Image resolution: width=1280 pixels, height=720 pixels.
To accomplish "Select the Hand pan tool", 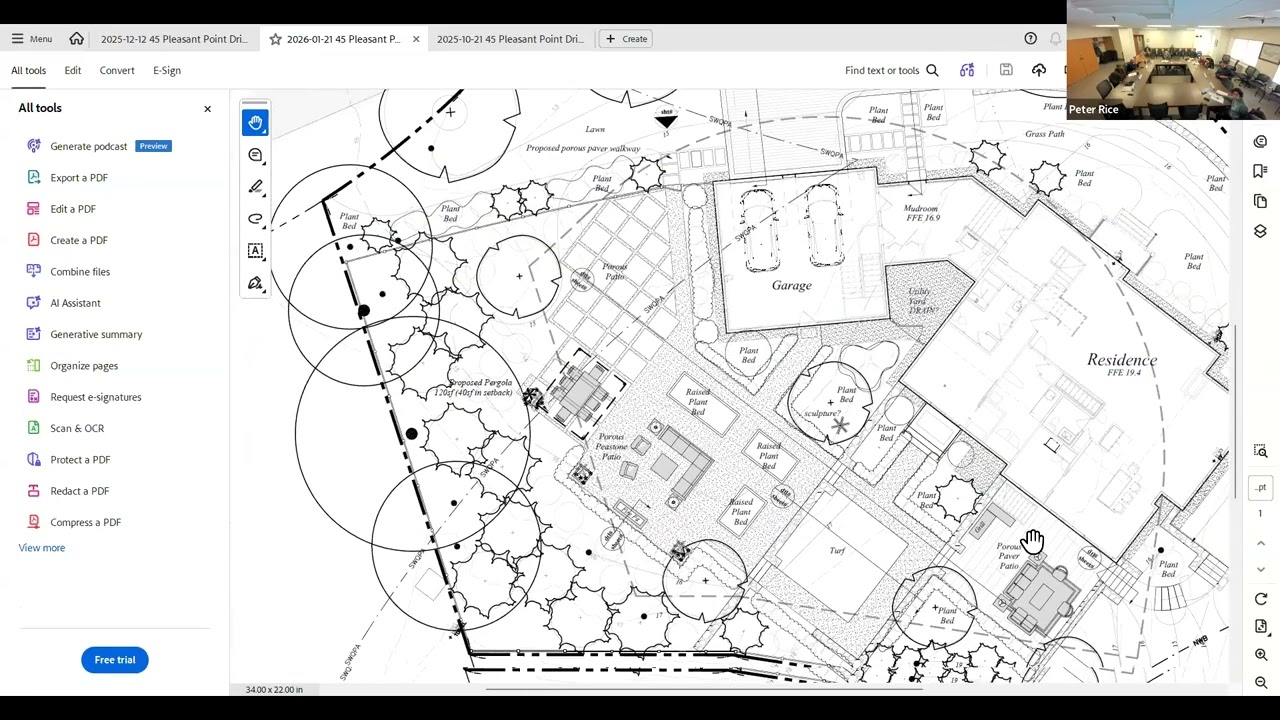I will pyautogui.click(x=255, y=123).
